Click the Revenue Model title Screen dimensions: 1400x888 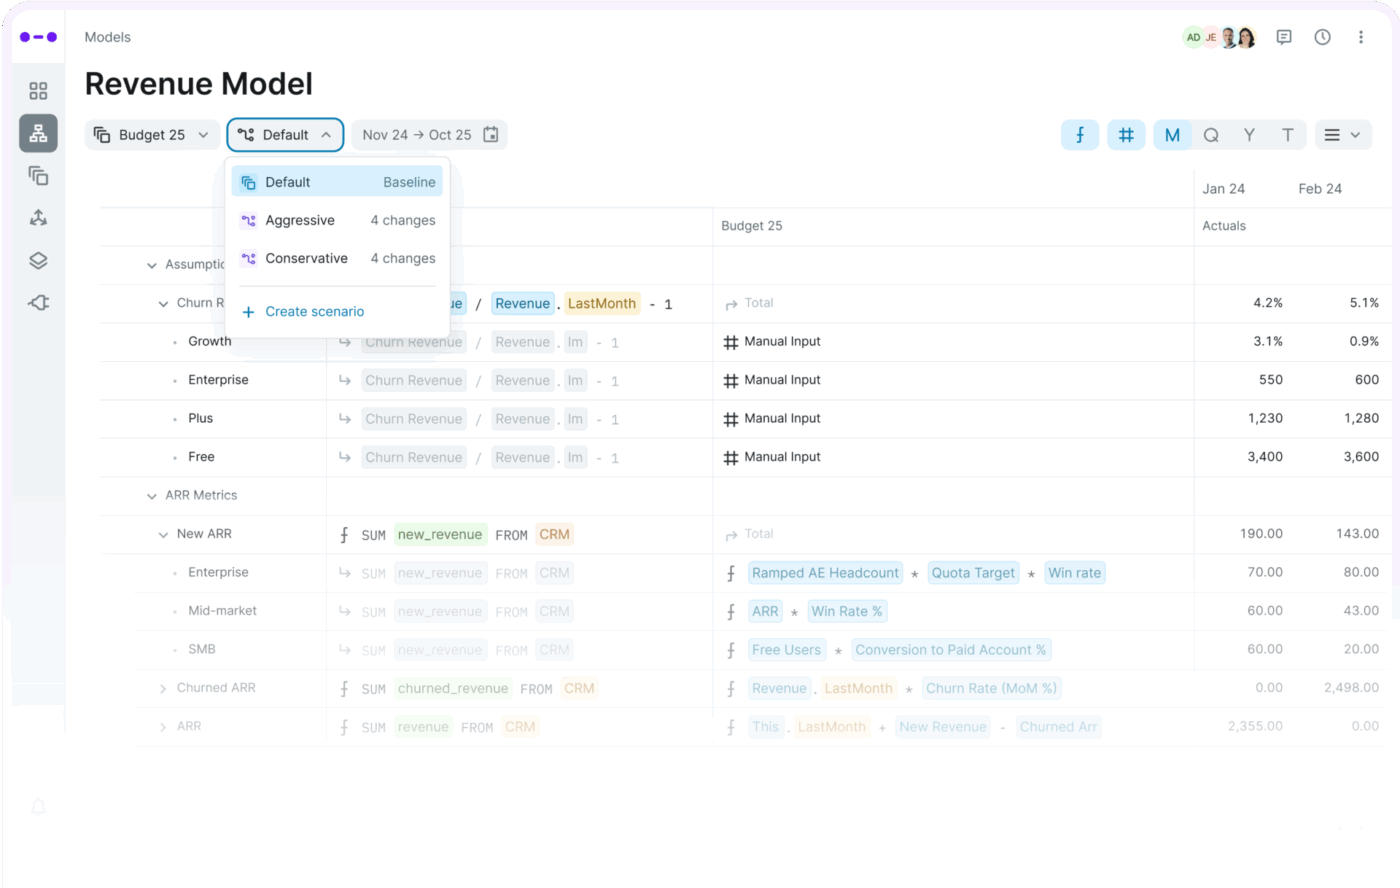point(198,83)
